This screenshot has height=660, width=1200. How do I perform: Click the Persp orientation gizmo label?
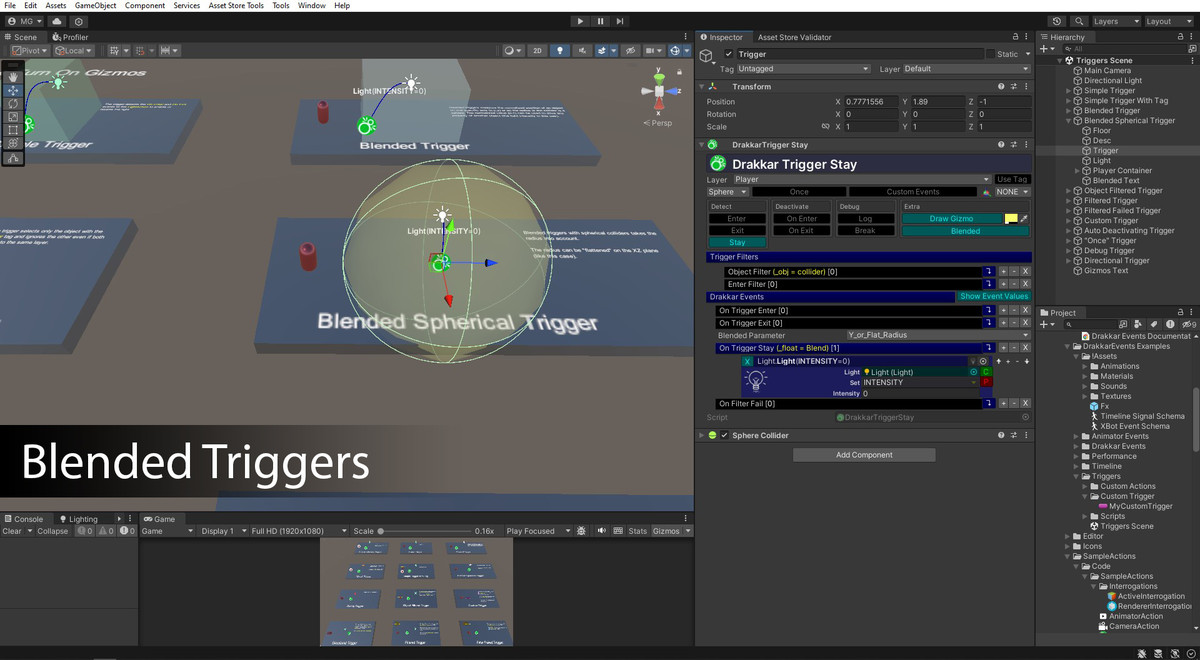point(658,123)
